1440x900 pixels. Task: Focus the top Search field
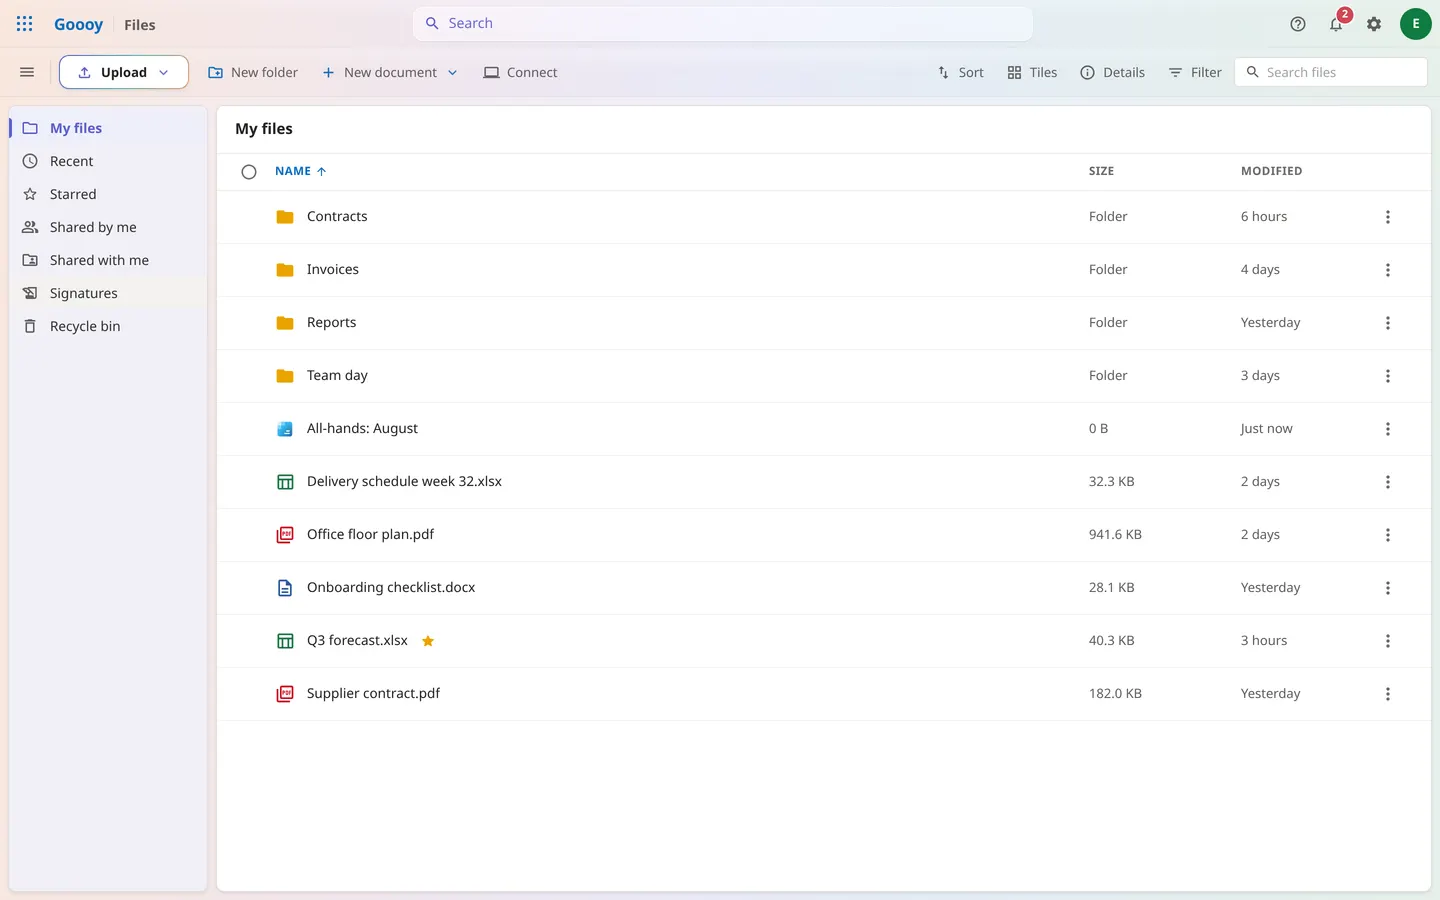[x=722, y=23]
